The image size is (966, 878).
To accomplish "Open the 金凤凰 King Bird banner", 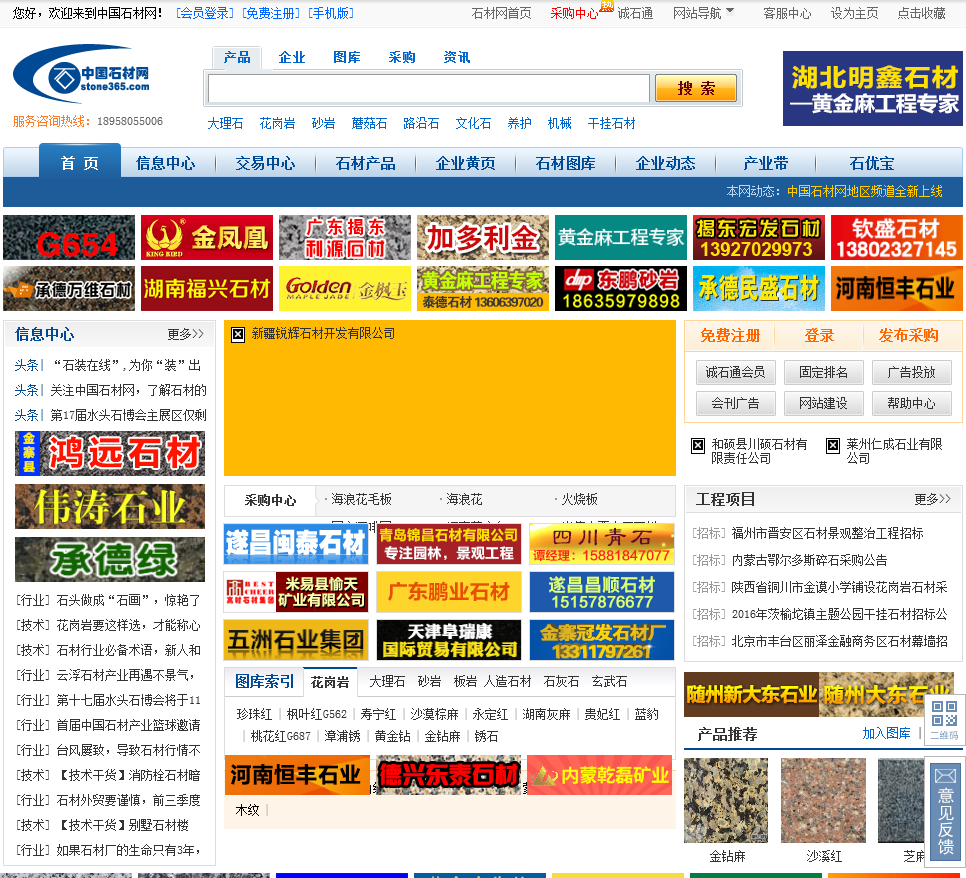I will [207, 238].
